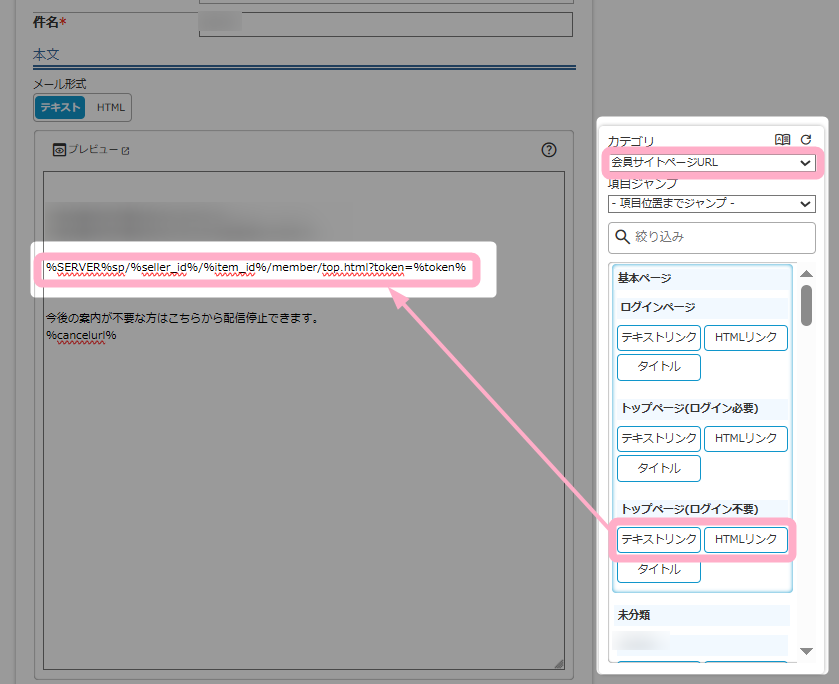
Task: Click the ログインページ heading
Action: point(702,307)
